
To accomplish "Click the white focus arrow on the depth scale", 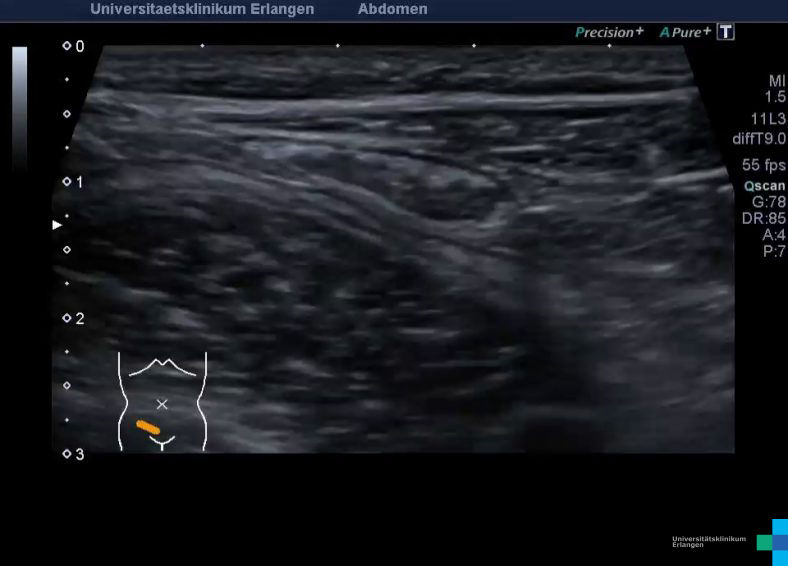I will (57, 225).
